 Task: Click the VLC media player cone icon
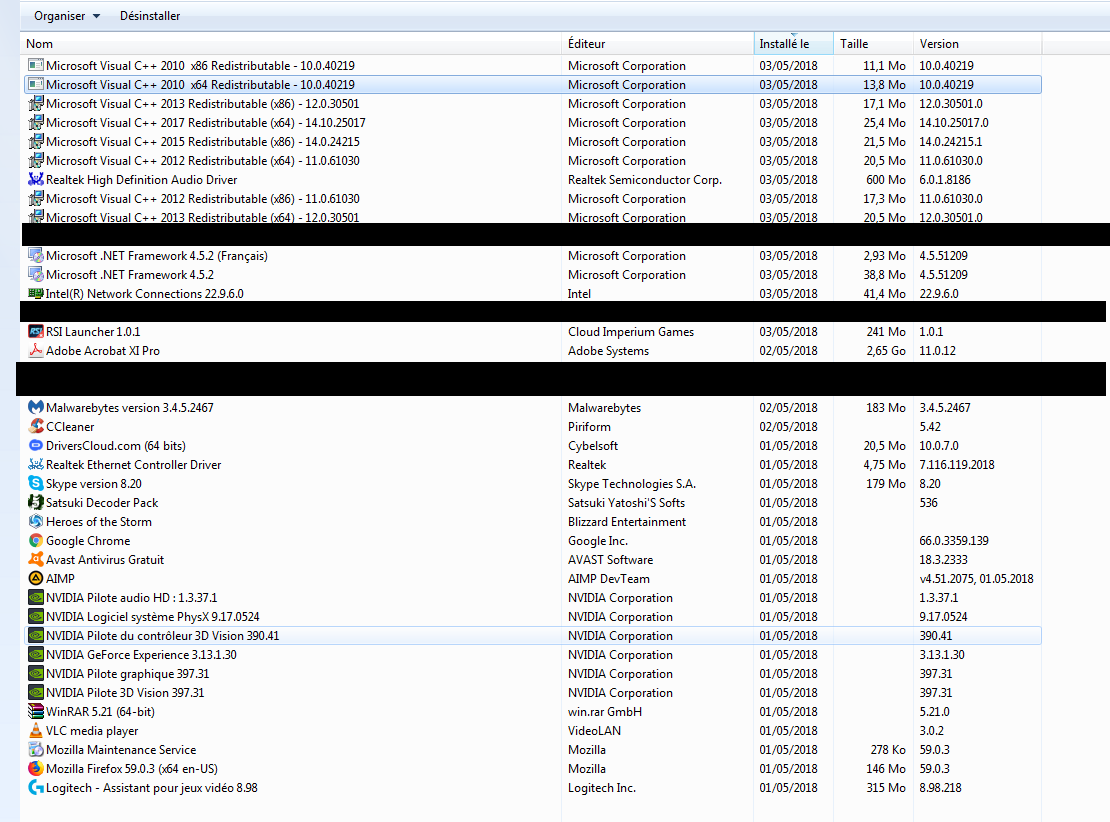click(x=35, y=731)
